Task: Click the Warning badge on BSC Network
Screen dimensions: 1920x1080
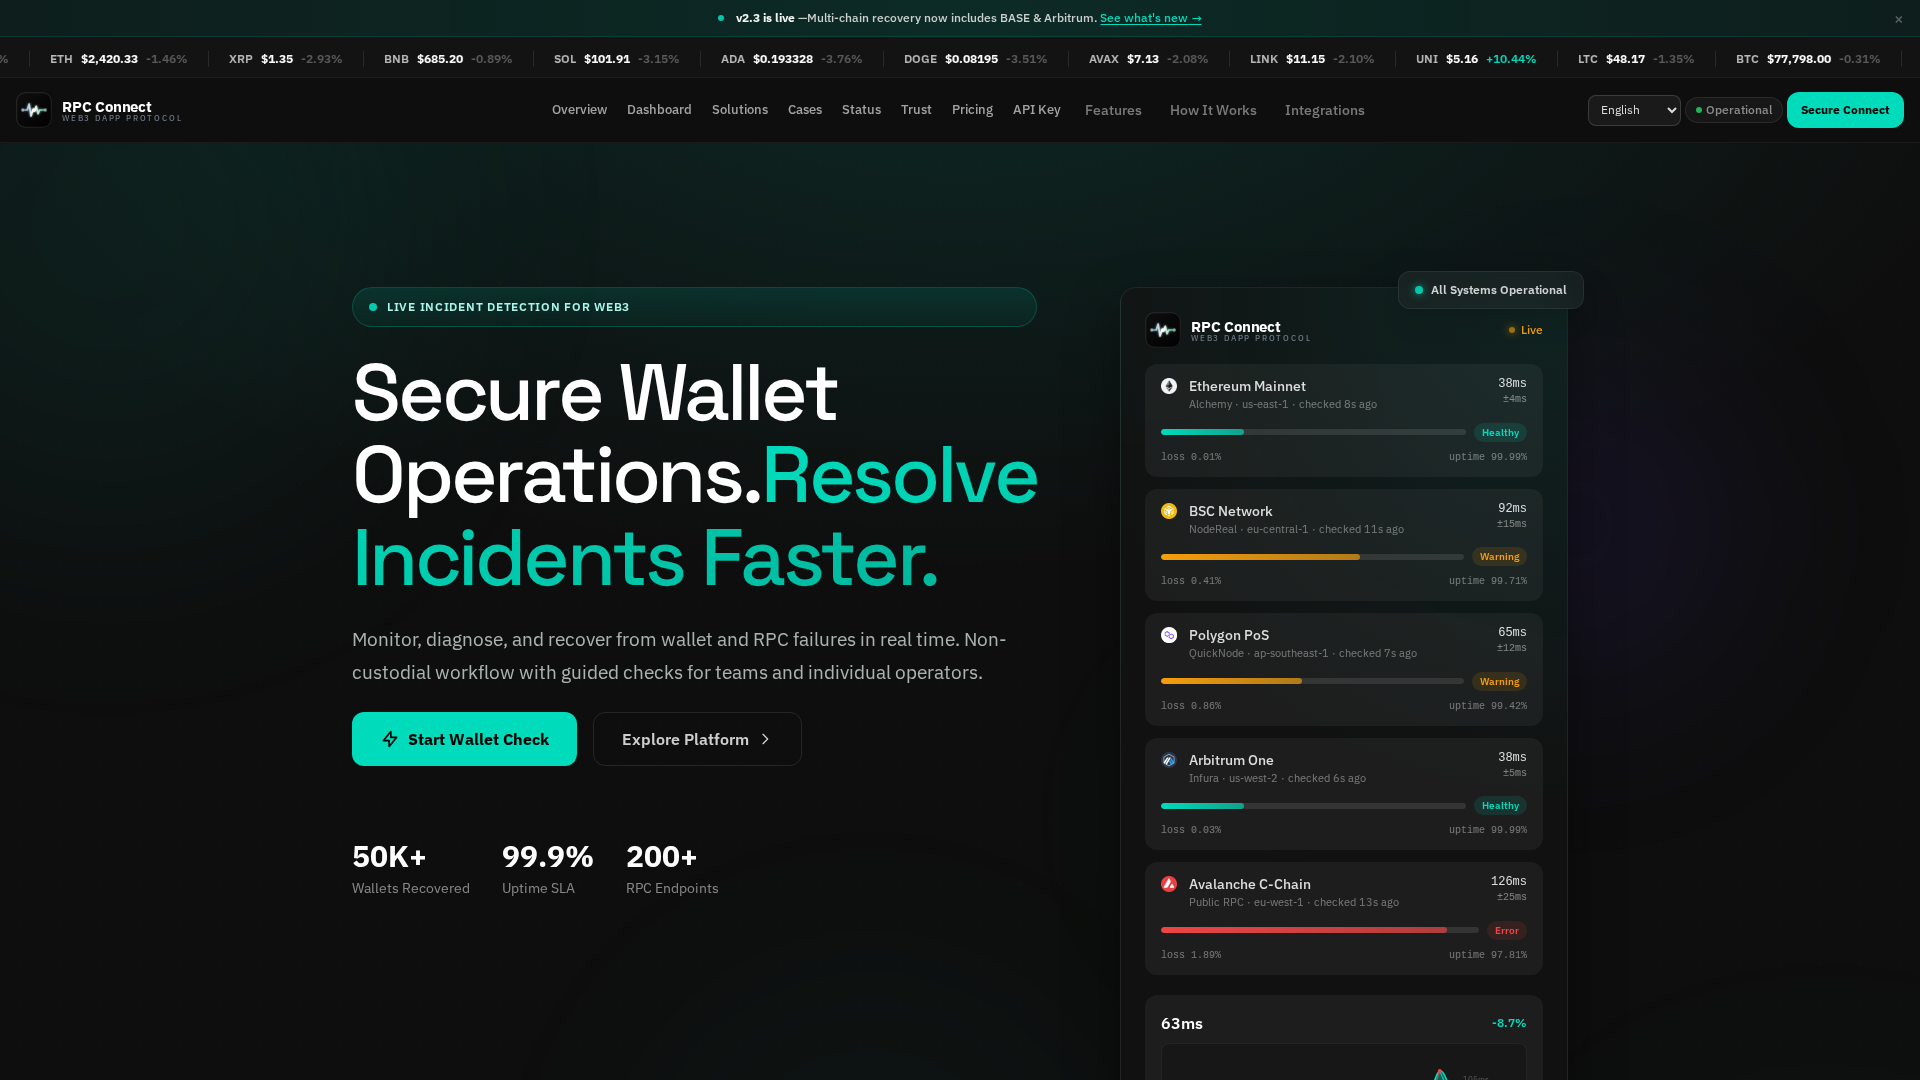Action: tap(1499, 557)
